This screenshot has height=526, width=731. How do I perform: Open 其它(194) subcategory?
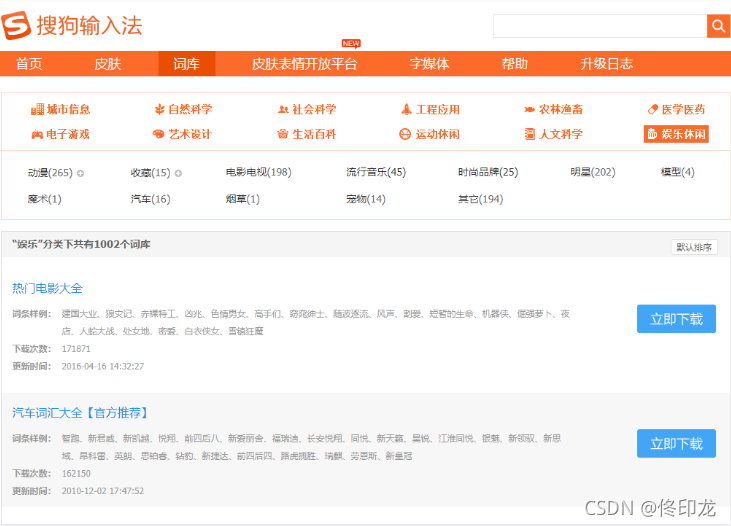(x=481, y=199)
